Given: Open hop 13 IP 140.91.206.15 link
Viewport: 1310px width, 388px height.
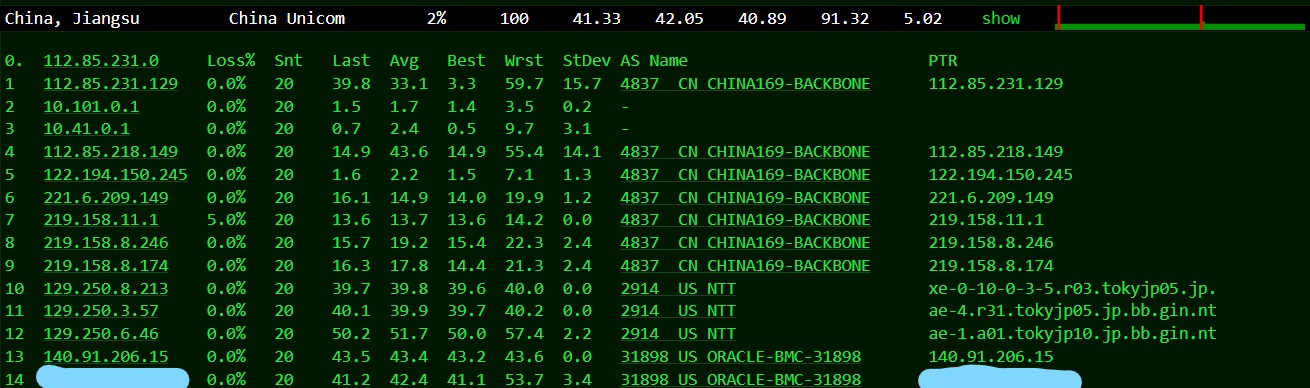Looking at the screenshot, I should click(106, 356).
